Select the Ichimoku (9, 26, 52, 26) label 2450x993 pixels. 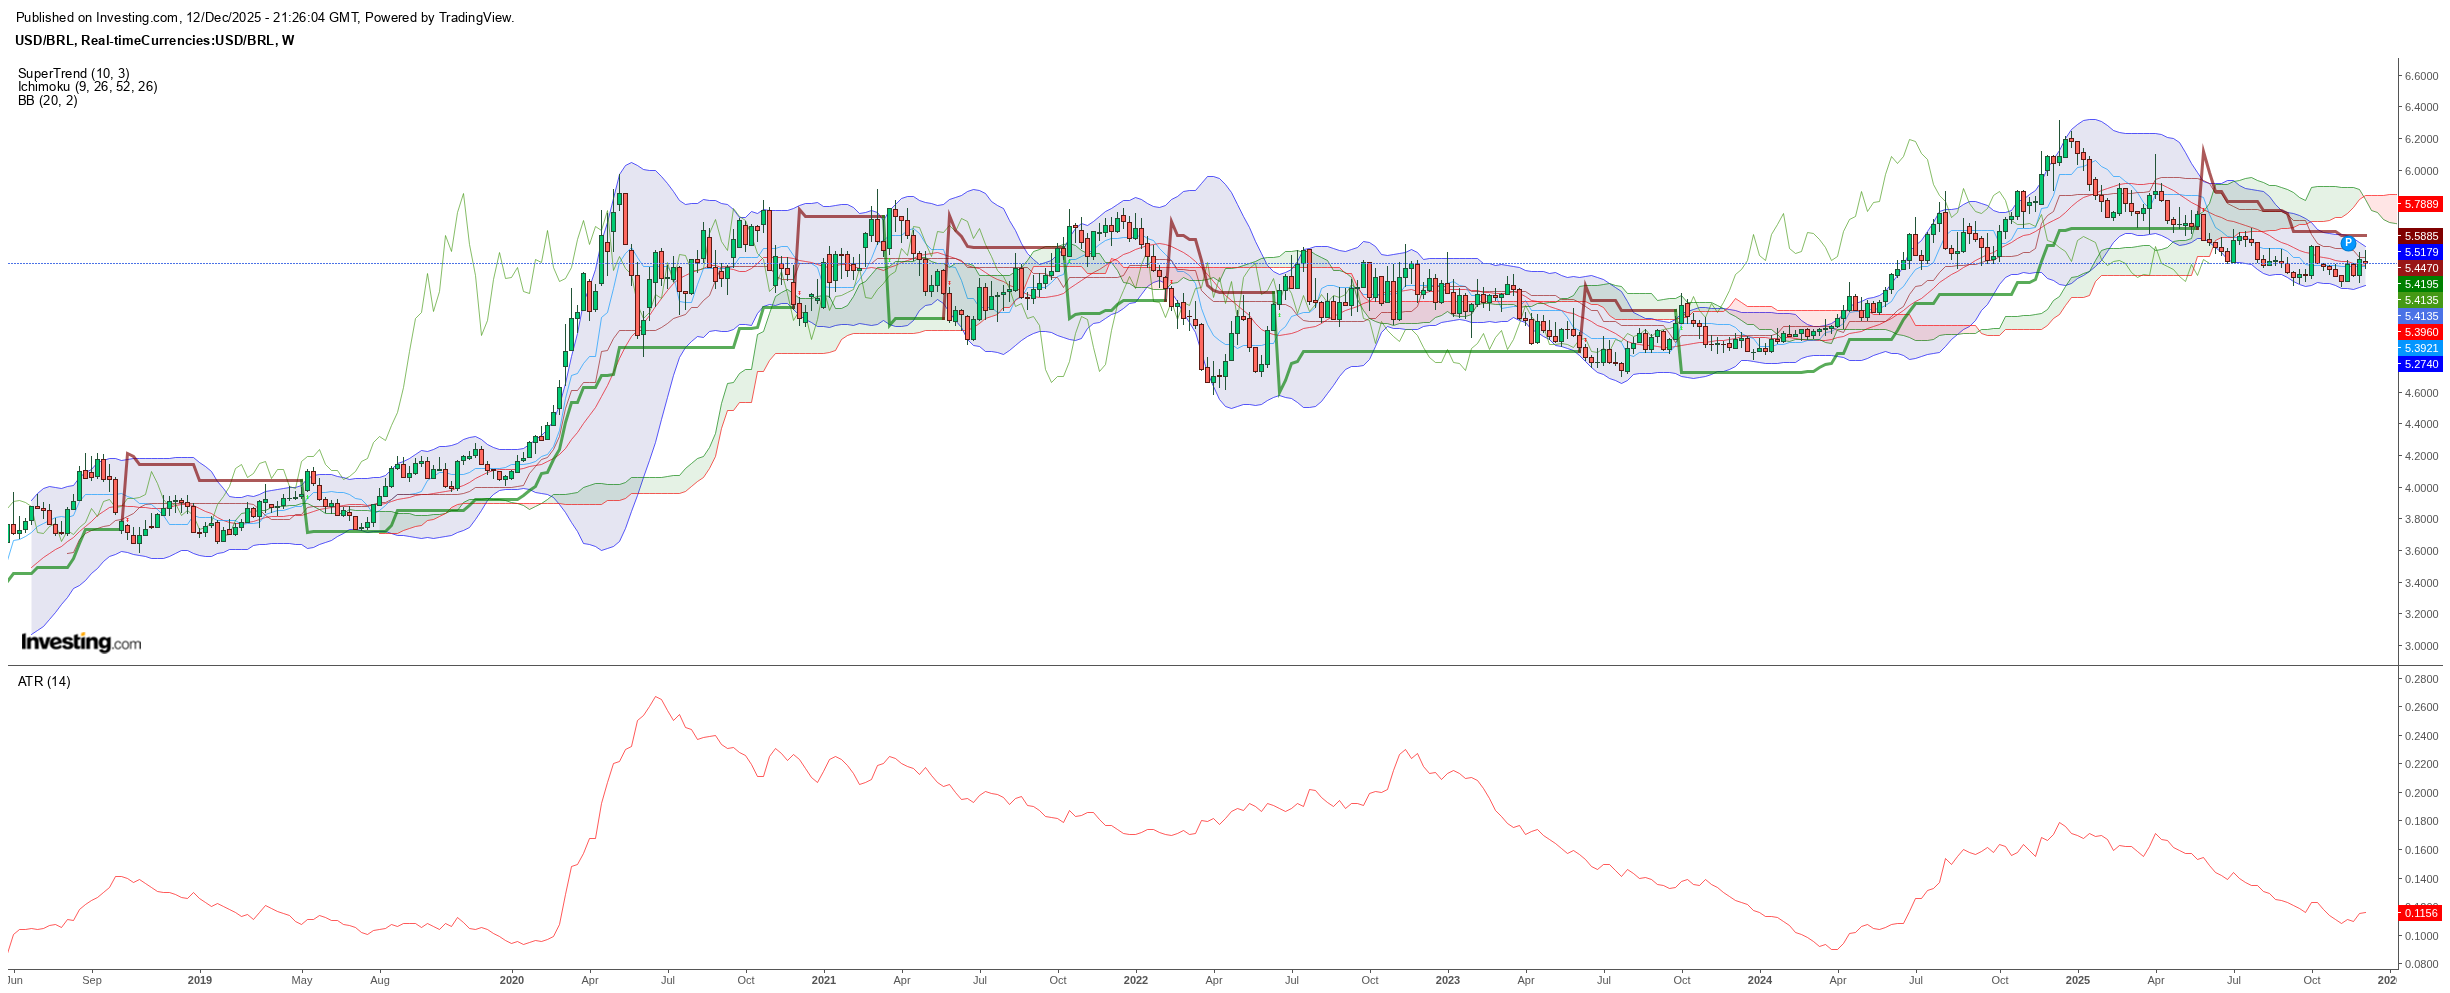click(x=87, y=87)
